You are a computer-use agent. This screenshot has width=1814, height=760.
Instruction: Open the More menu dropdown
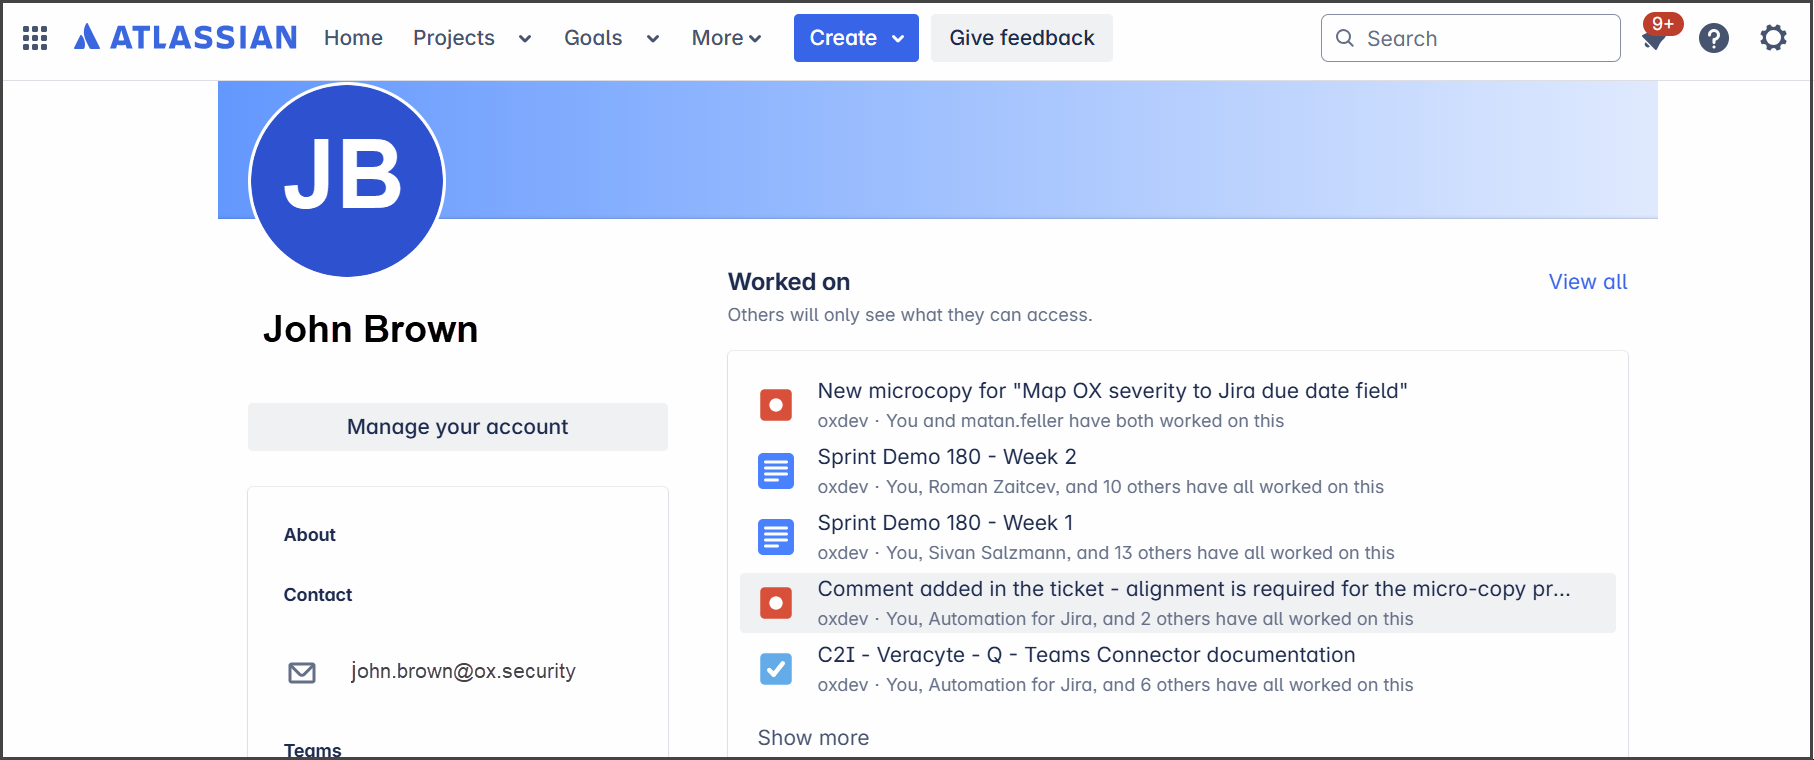point(726,38)
